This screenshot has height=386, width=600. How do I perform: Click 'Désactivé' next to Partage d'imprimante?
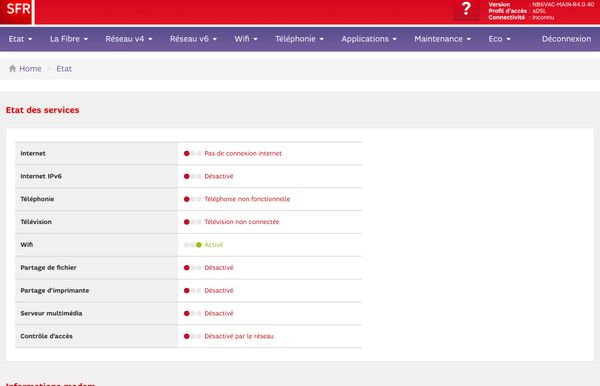[219, 291]
